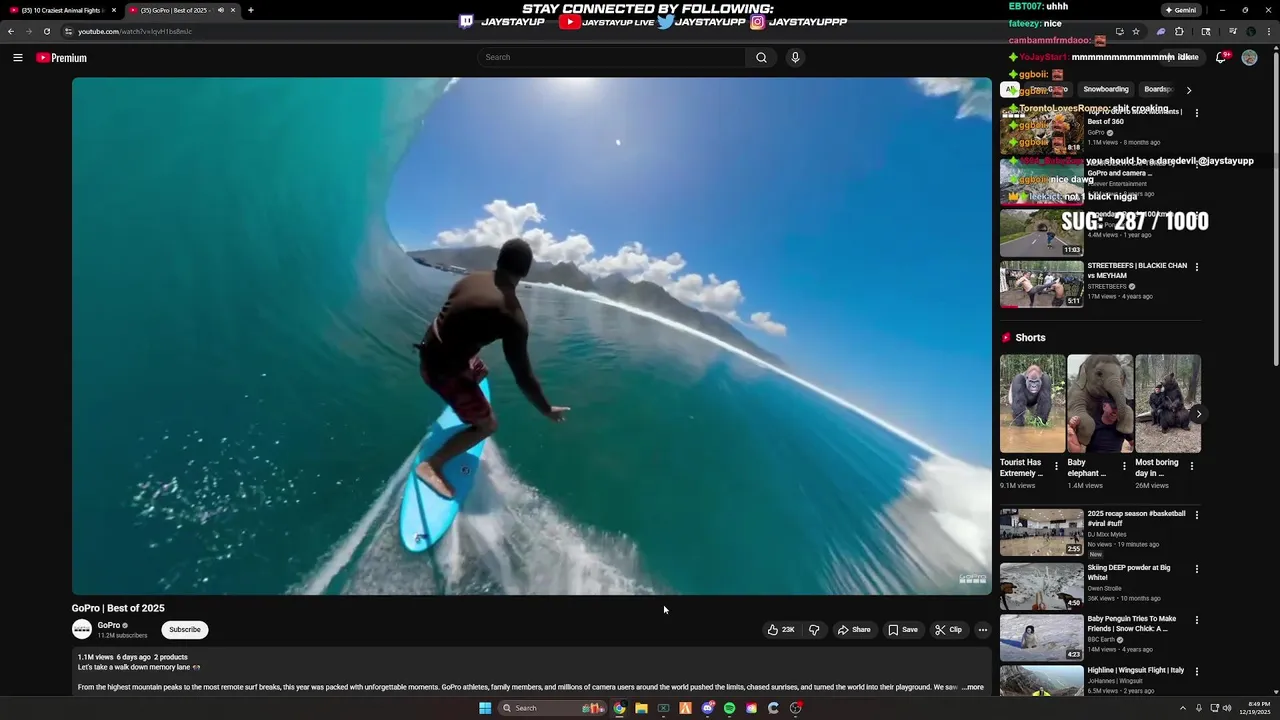Go to YouTube Premium home logo
1280x720 pixels.
coord(62,58)
